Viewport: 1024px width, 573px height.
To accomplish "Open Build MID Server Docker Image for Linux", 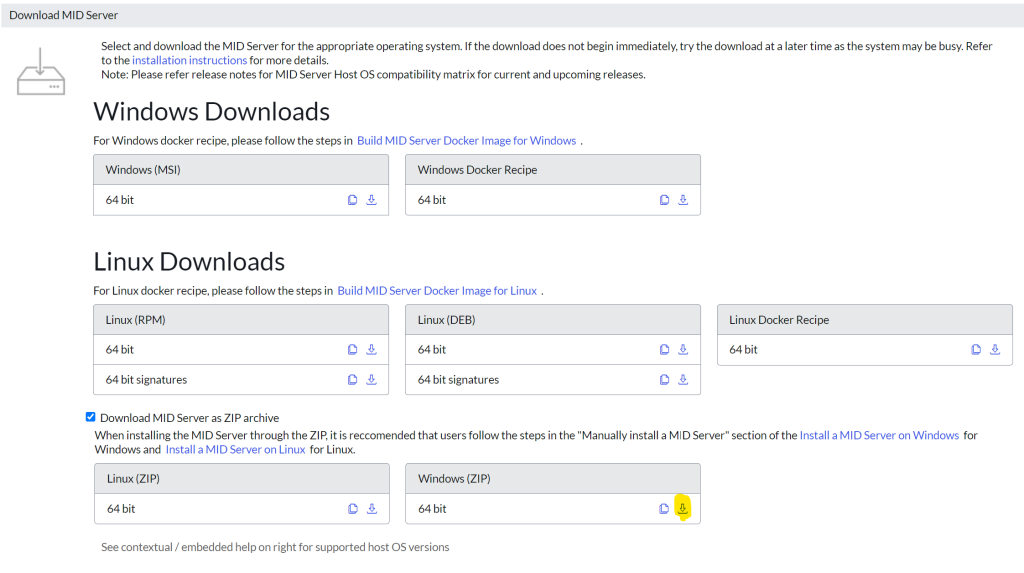I will [x=437, y=291].
